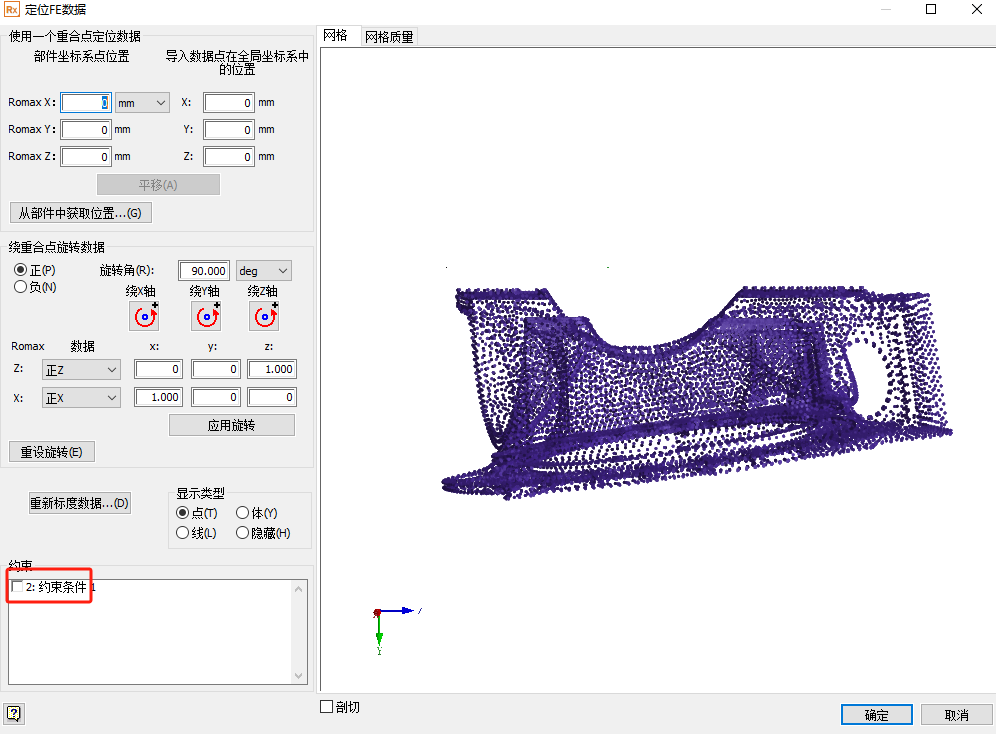The image size is (996, 734).
Task: Click constraint list scrollbar down arrow
Action: 299,676
